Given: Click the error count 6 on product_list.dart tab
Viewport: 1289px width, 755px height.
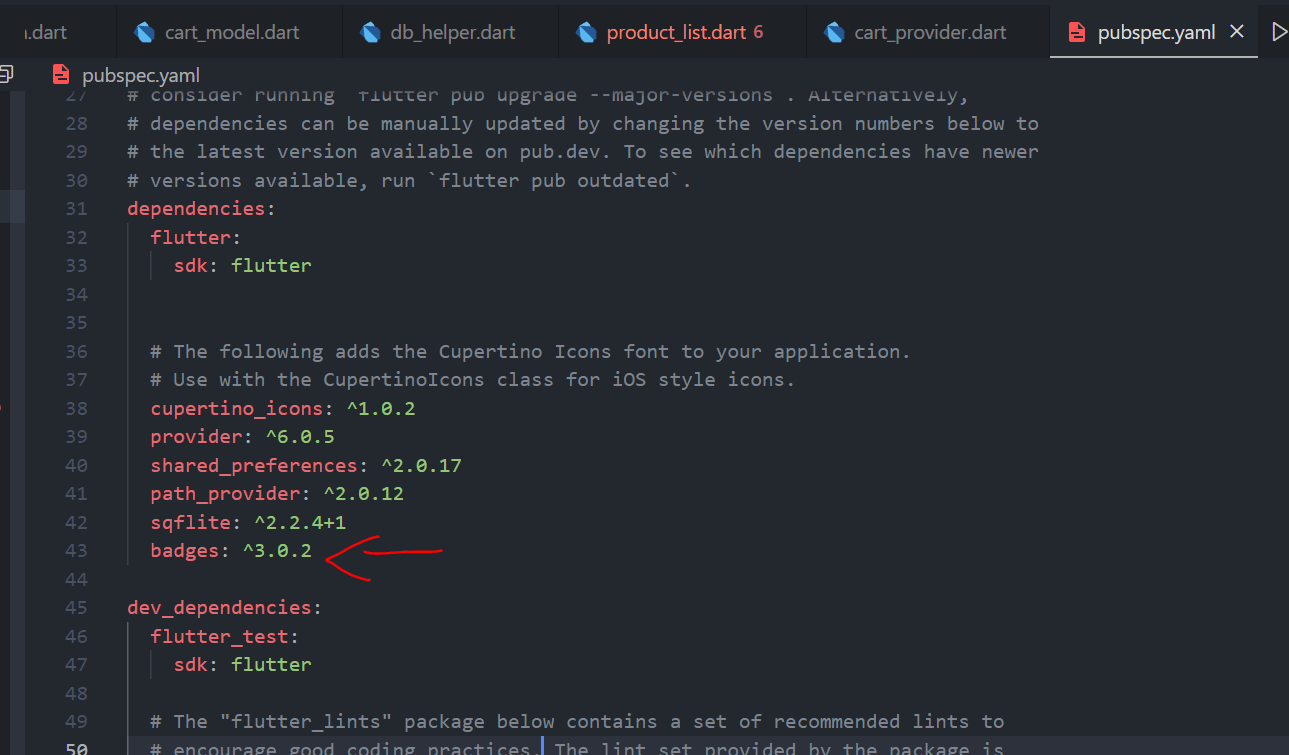Looking at the screenshot, I should pyautogui.click(x=758, y=32).
